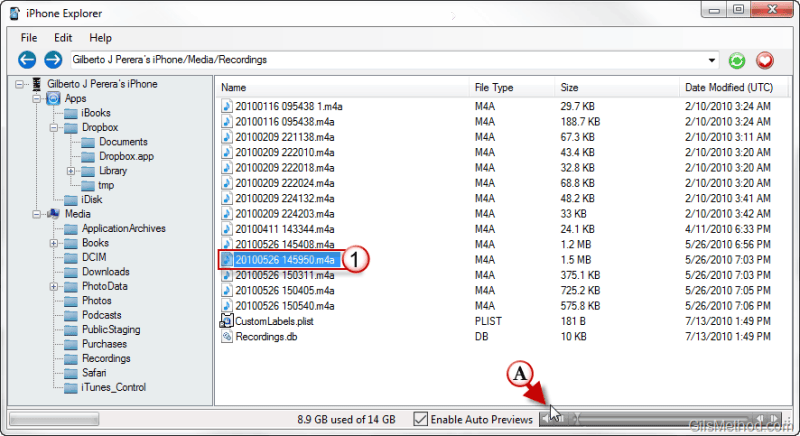
Task: Select file 20100116 095438.m4a
Action: point(285,121)
